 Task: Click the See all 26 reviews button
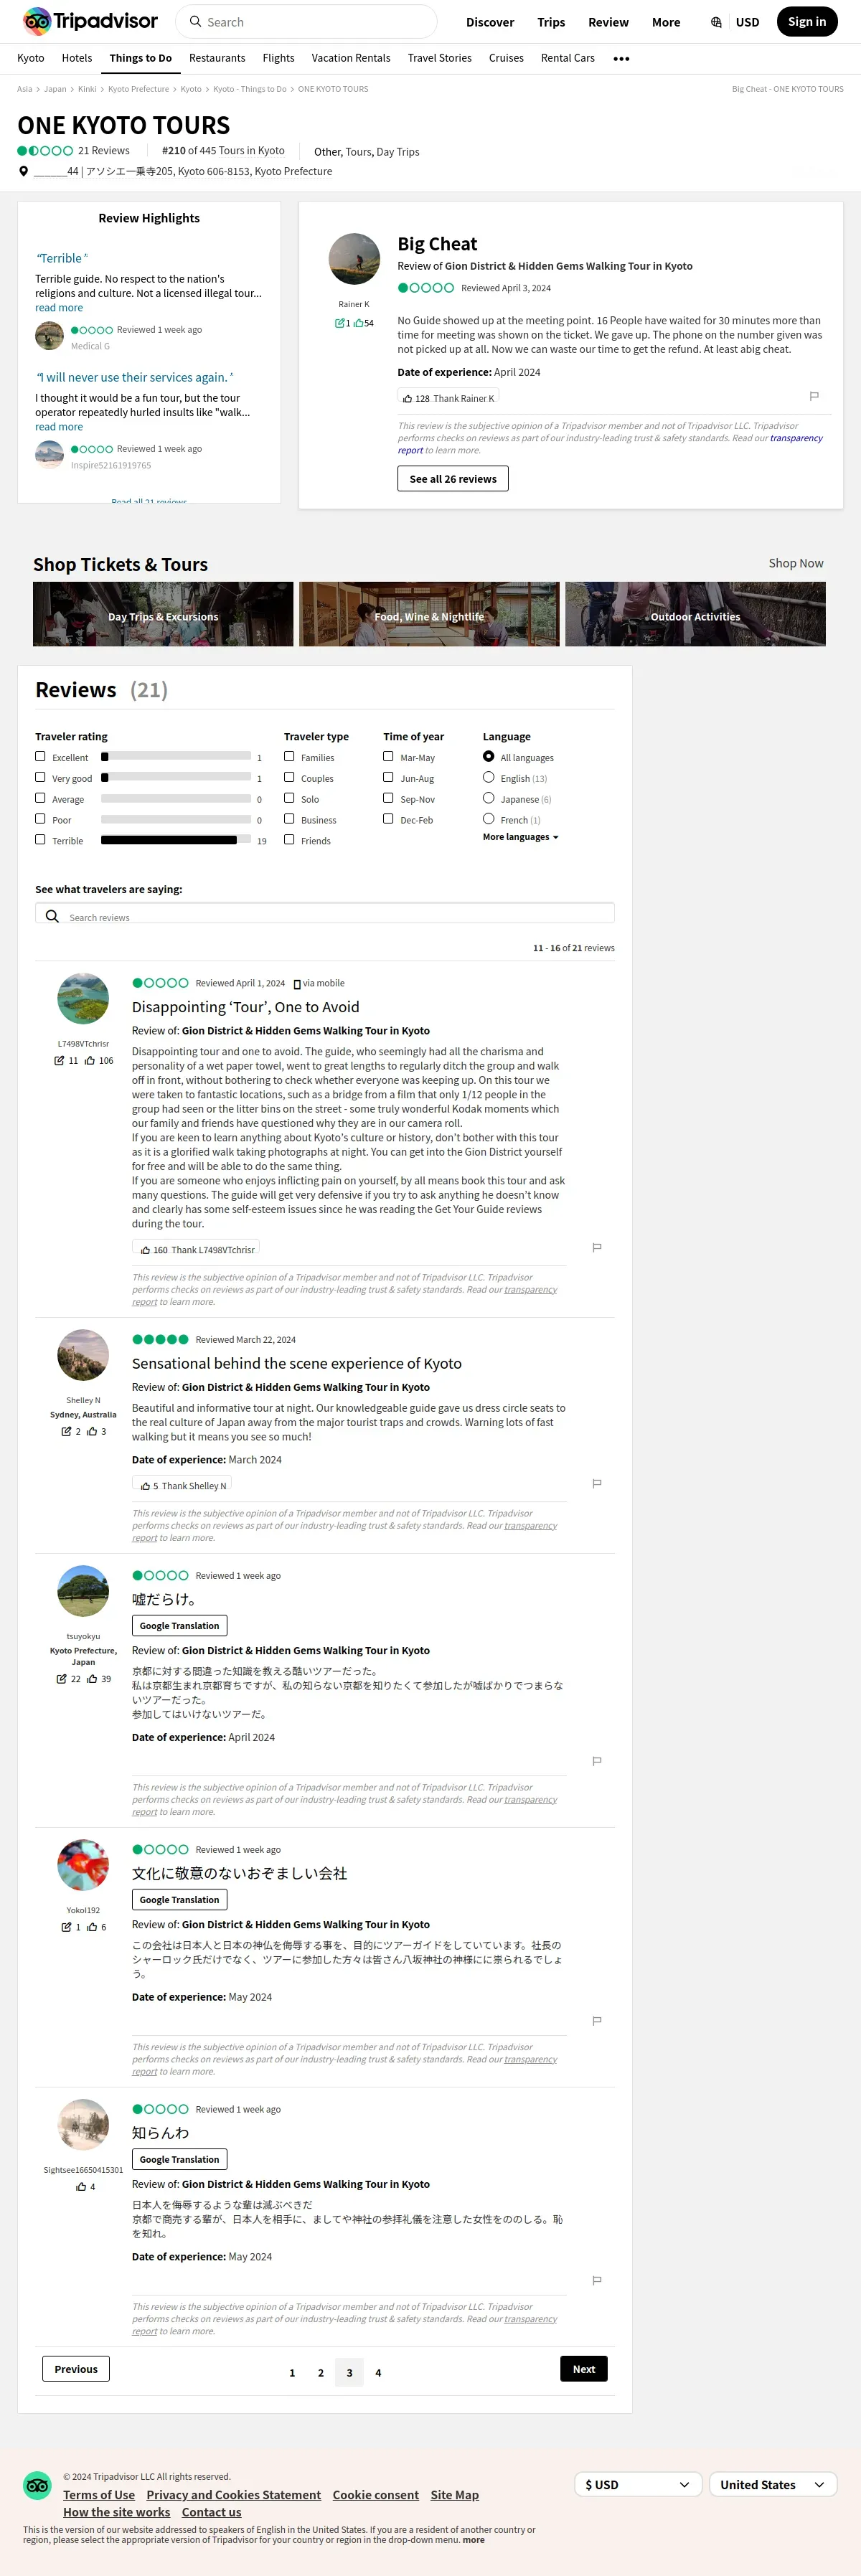pyautogui.click(x=453, y=479)
